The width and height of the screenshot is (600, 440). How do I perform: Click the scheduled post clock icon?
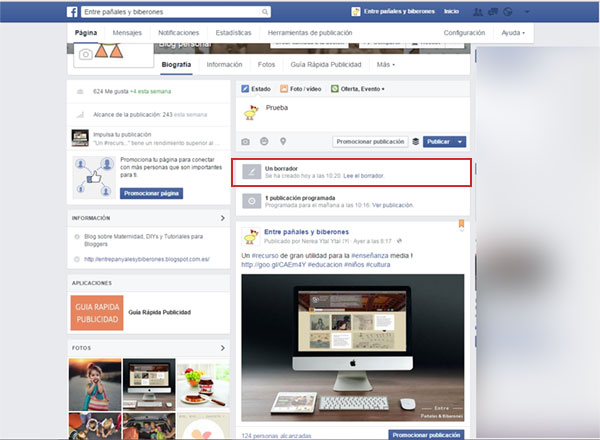[251, 201]
